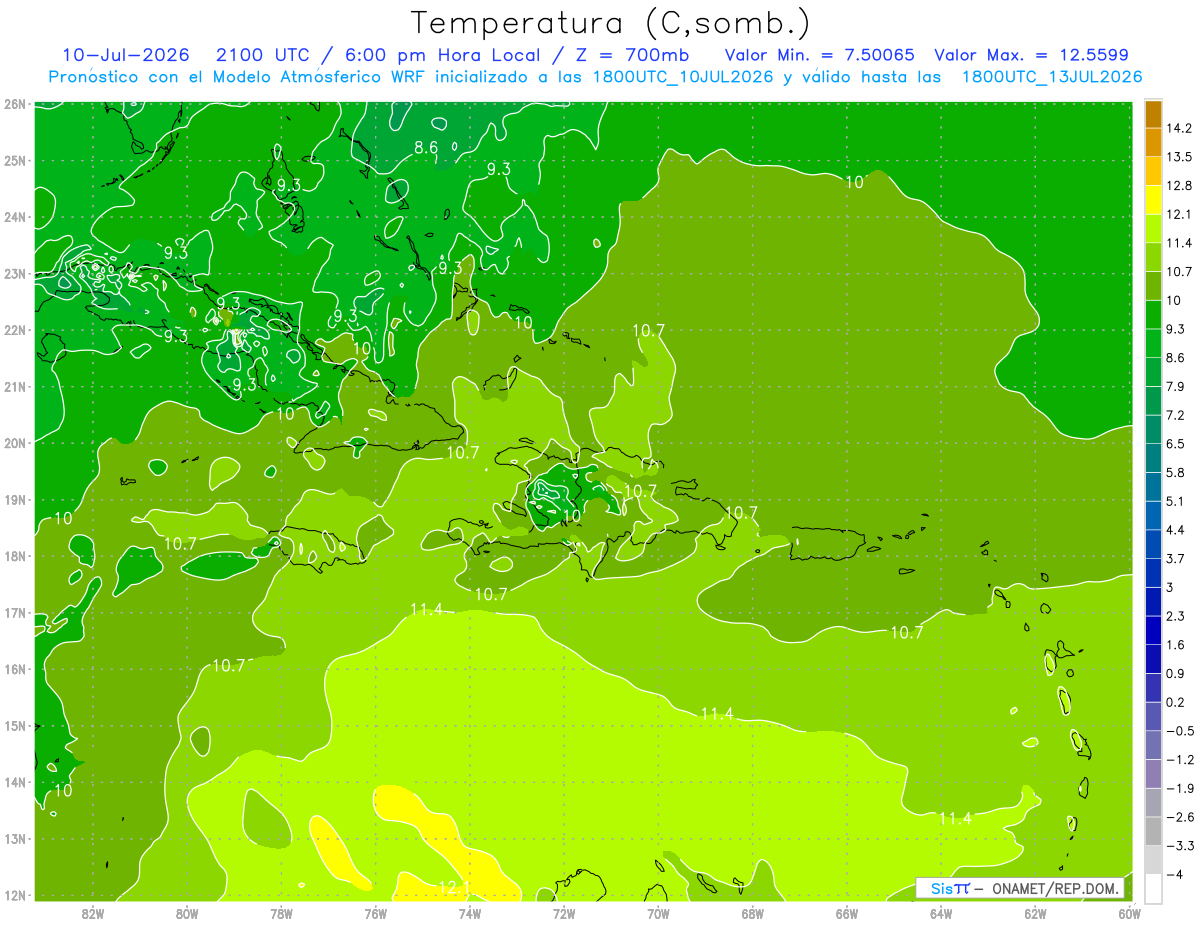This screenshot has height=927, width=1200.
Task: Click the 25N latitude axis label
Action: [14, 160]
